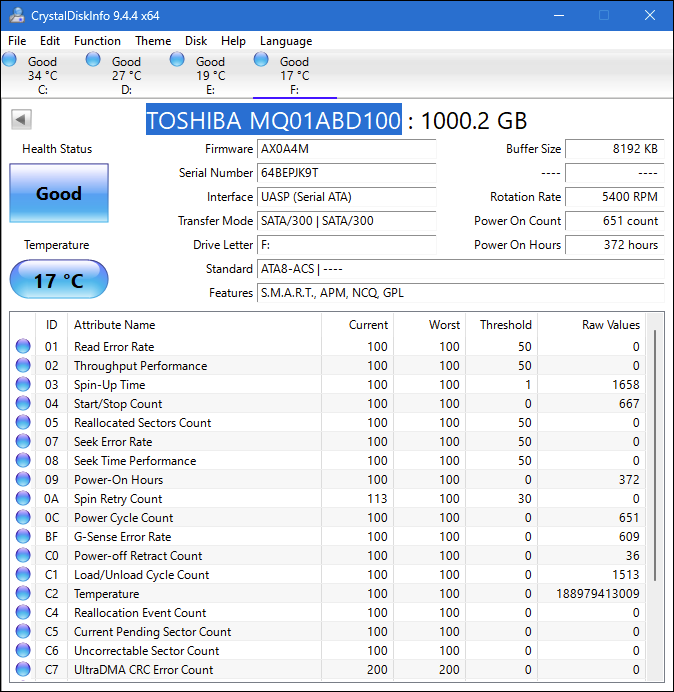Click the Interface field UASP (Serial ATA)
Screen dimensions: 674x692
coord(346,197)
